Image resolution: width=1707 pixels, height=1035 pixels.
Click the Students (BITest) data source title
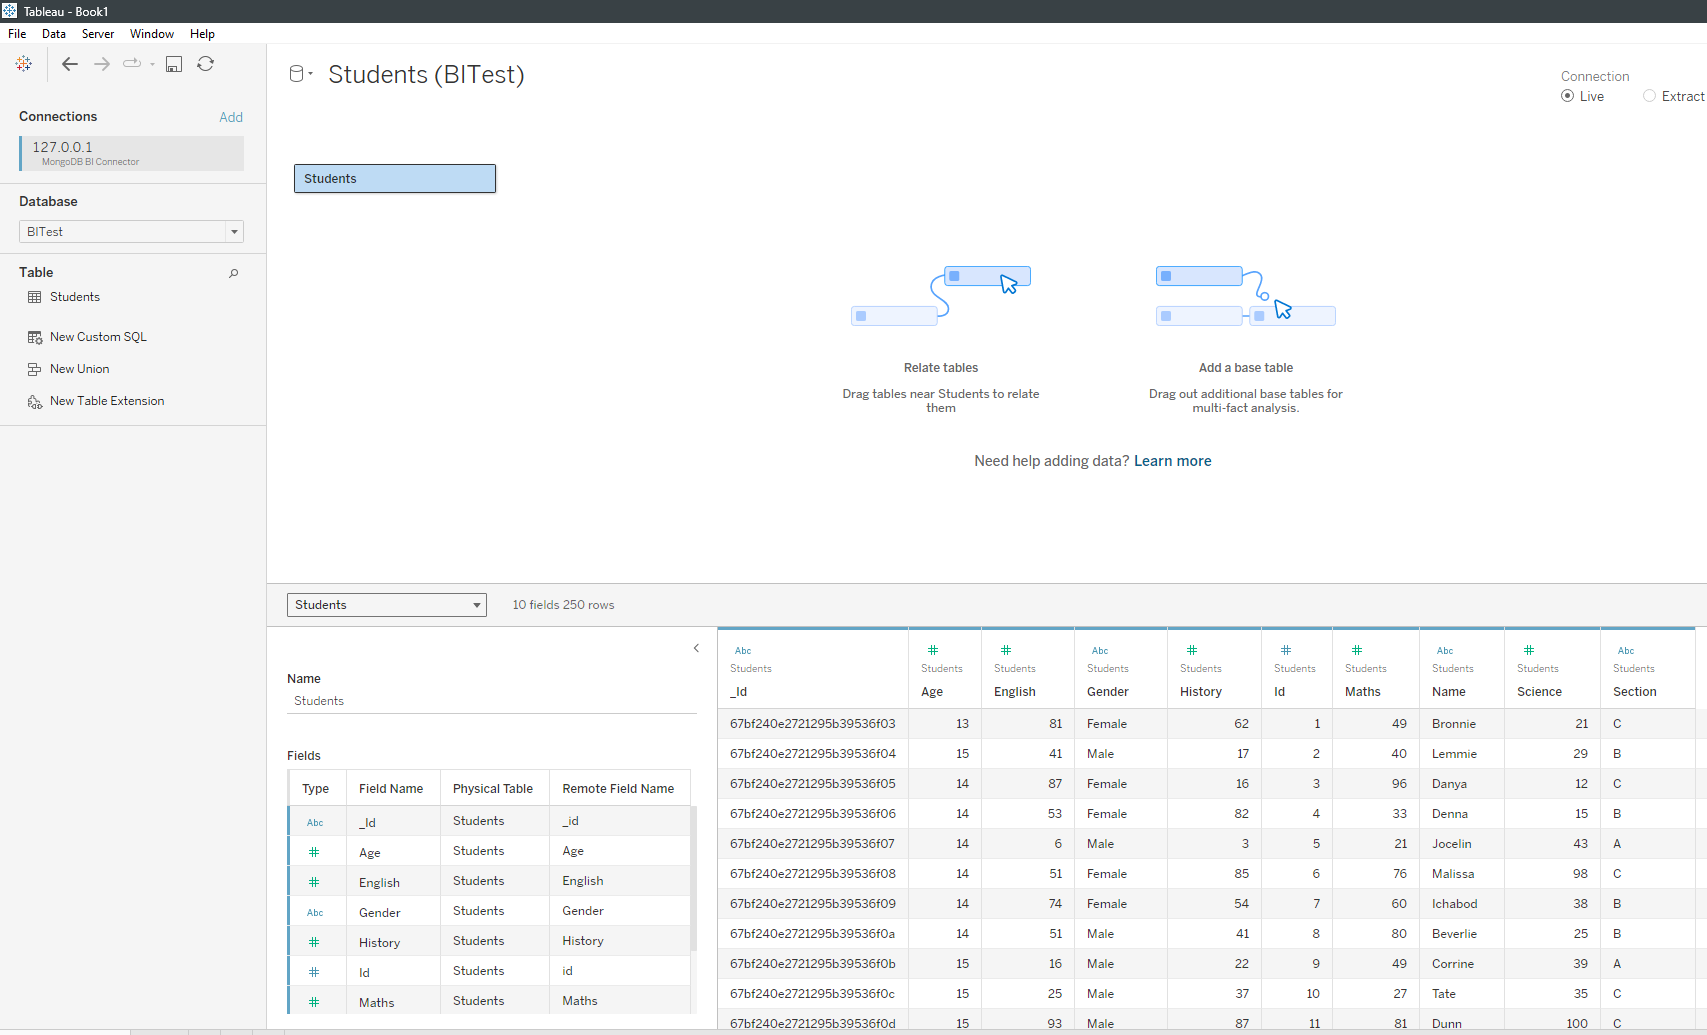[x=426, y=75]
